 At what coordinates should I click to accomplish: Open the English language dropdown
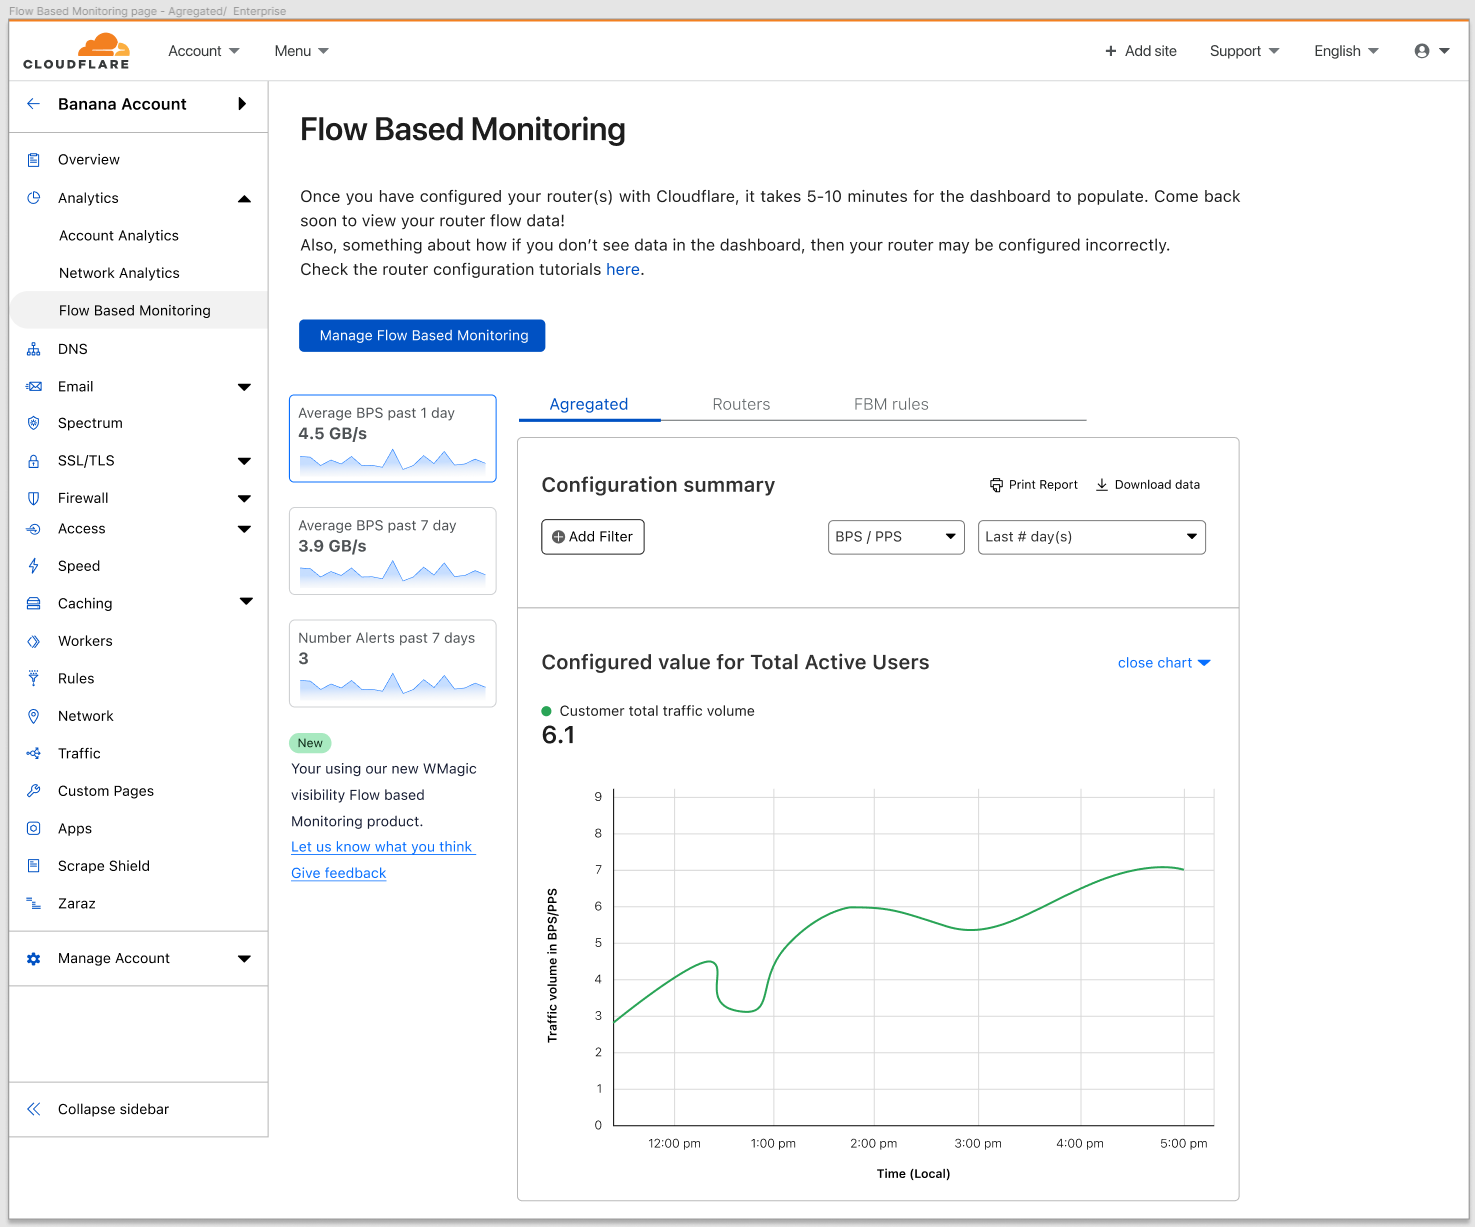tap(1346, 51)
